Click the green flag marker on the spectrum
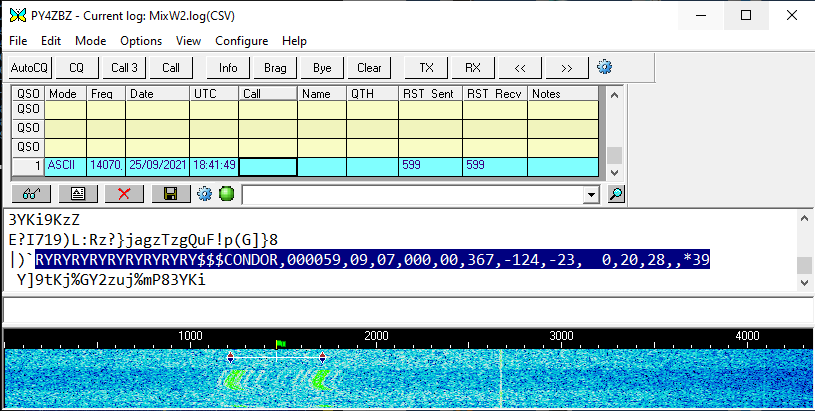The image size is (815, 411). (x=281, y=343)
